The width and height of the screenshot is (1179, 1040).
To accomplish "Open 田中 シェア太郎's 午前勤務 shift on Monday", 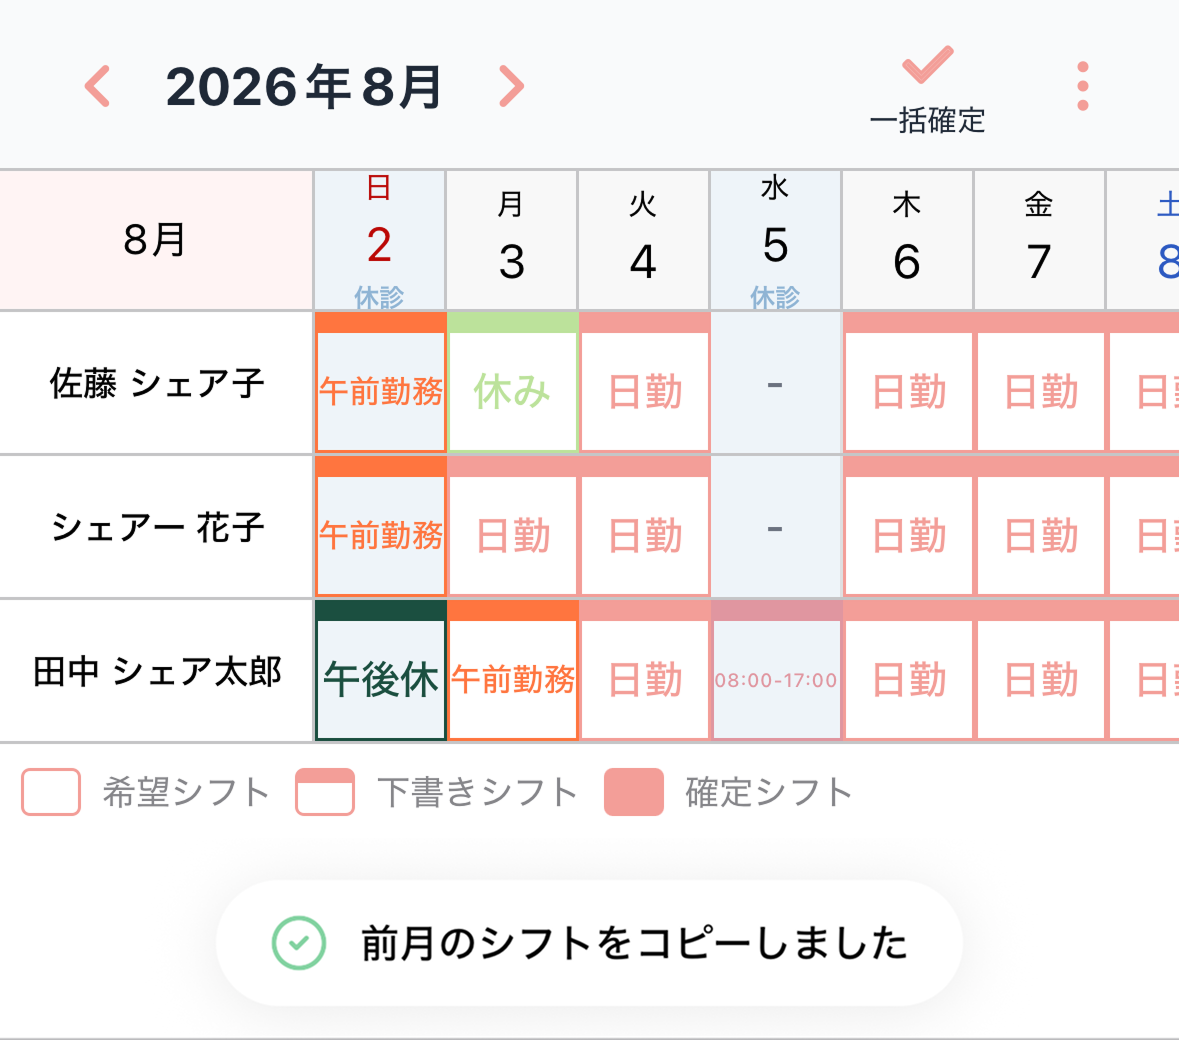I will pos(512,671).
